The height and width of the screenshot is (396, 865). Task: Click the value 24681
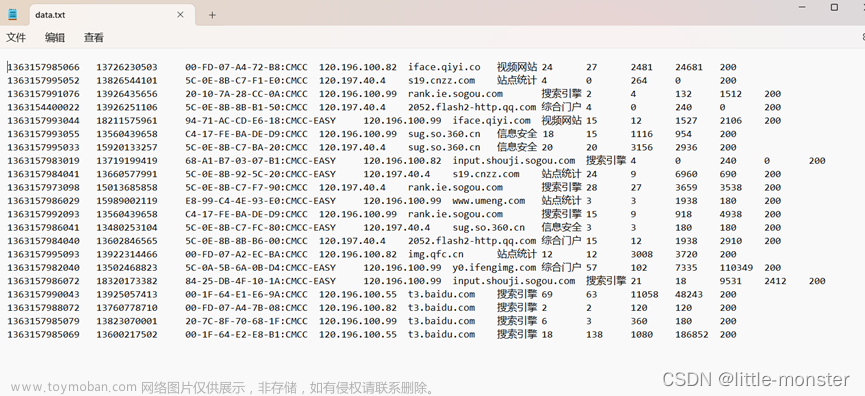point(689,67)
